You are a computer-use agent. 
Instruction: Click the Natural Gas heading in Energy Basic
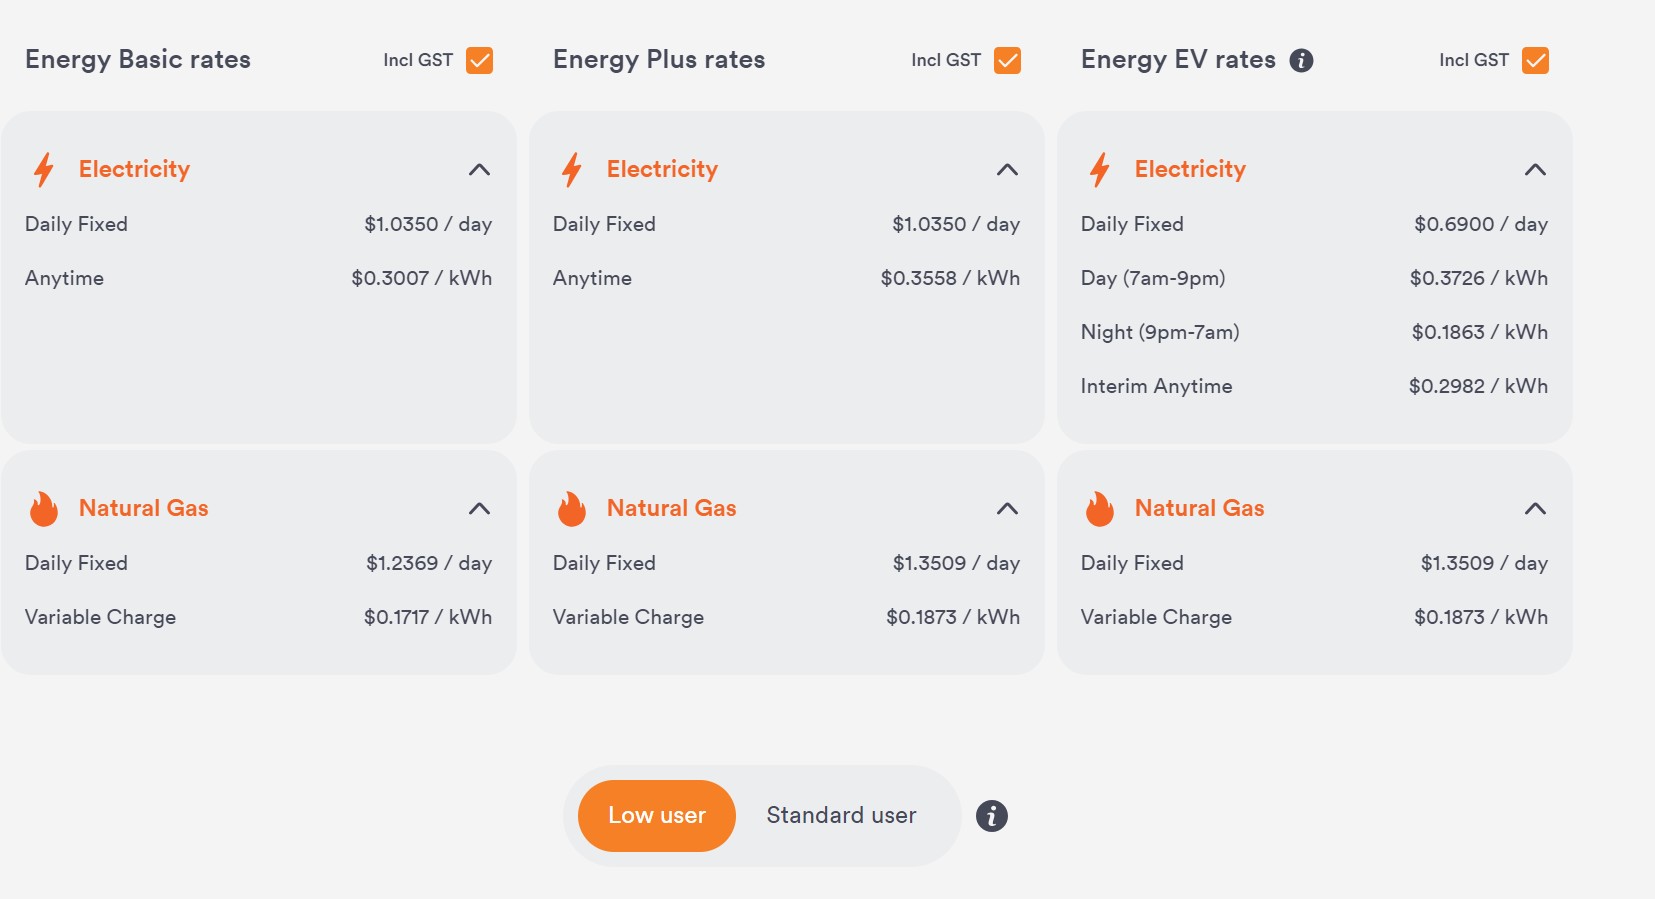coord(143,508)
